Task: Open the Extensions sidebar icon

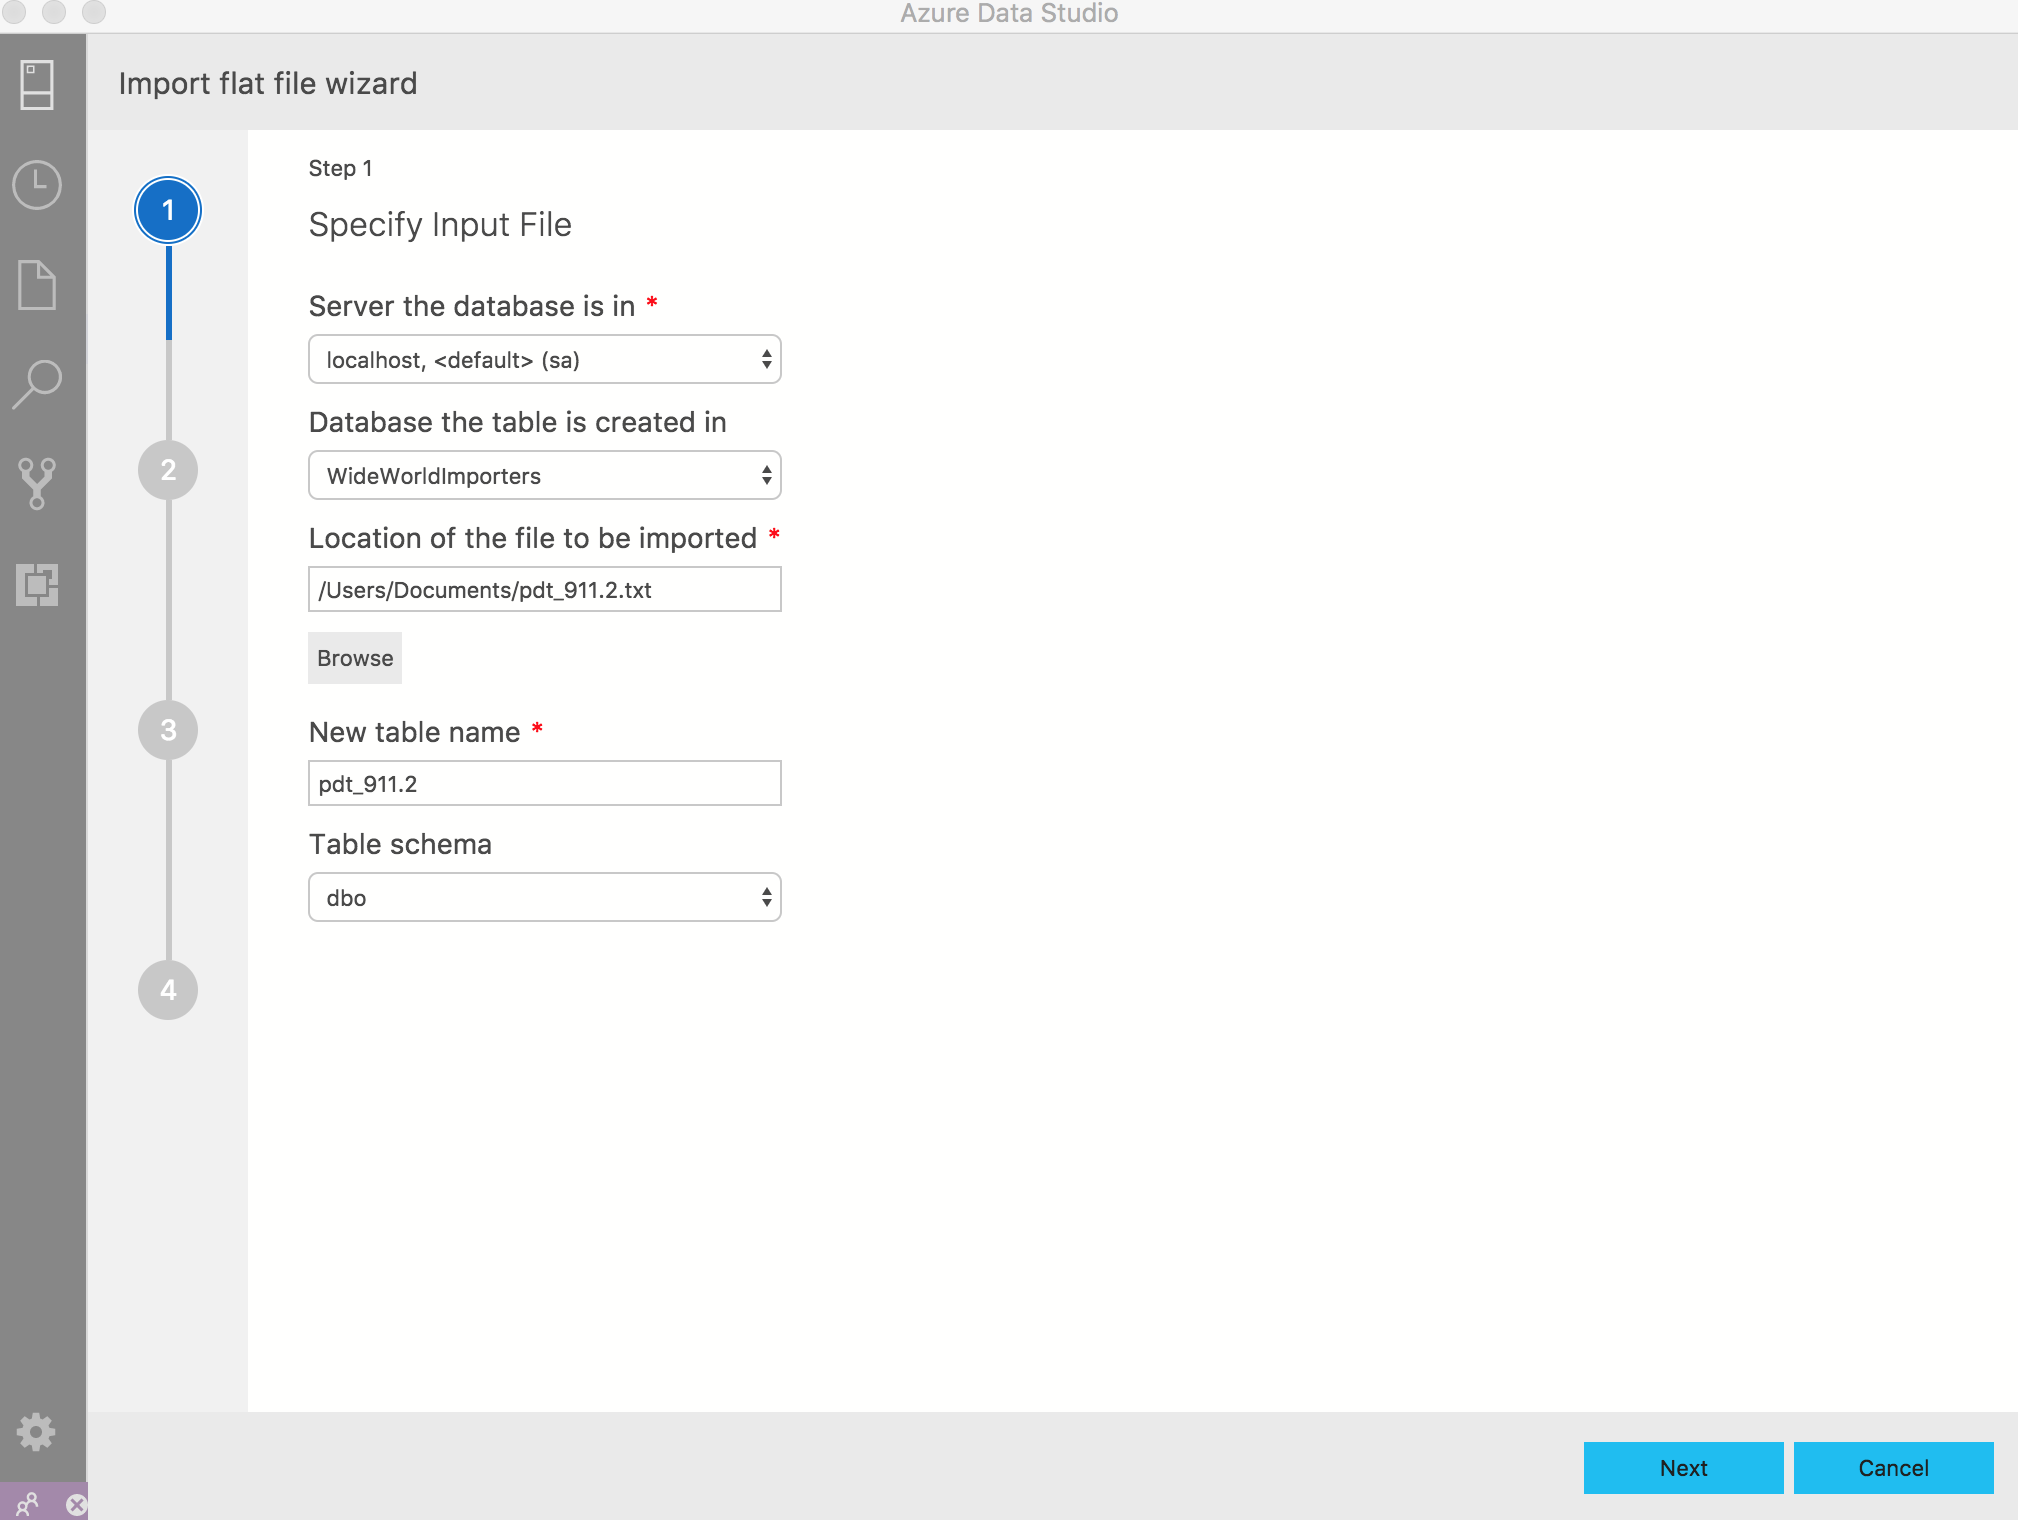Action: (x=38, y=584)
